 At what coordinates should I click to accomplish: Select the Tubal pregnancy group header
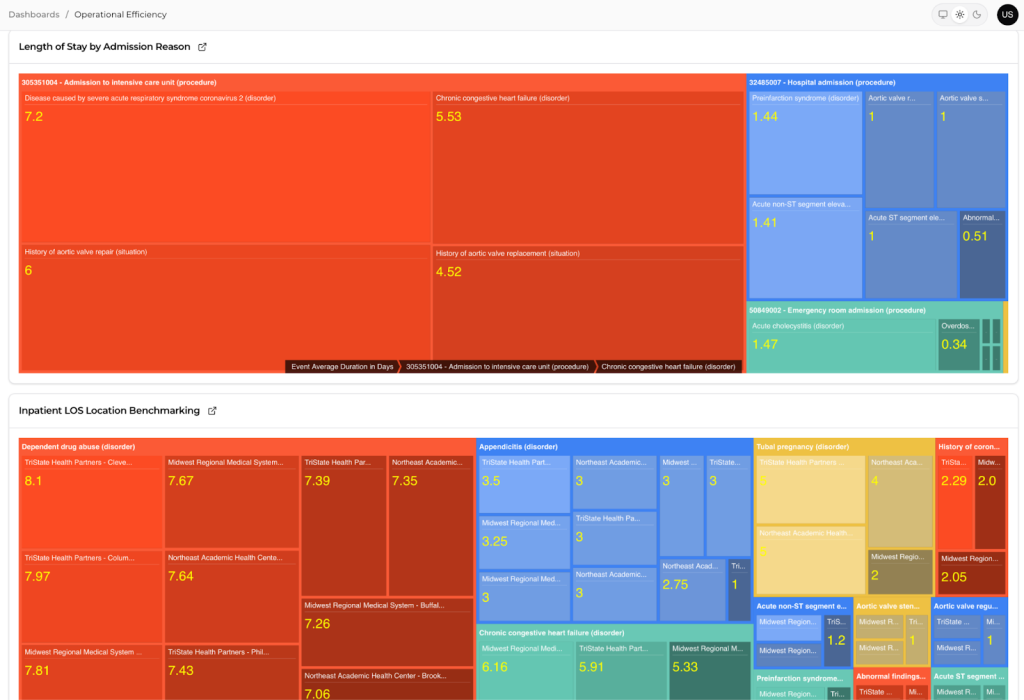point(803,446)
